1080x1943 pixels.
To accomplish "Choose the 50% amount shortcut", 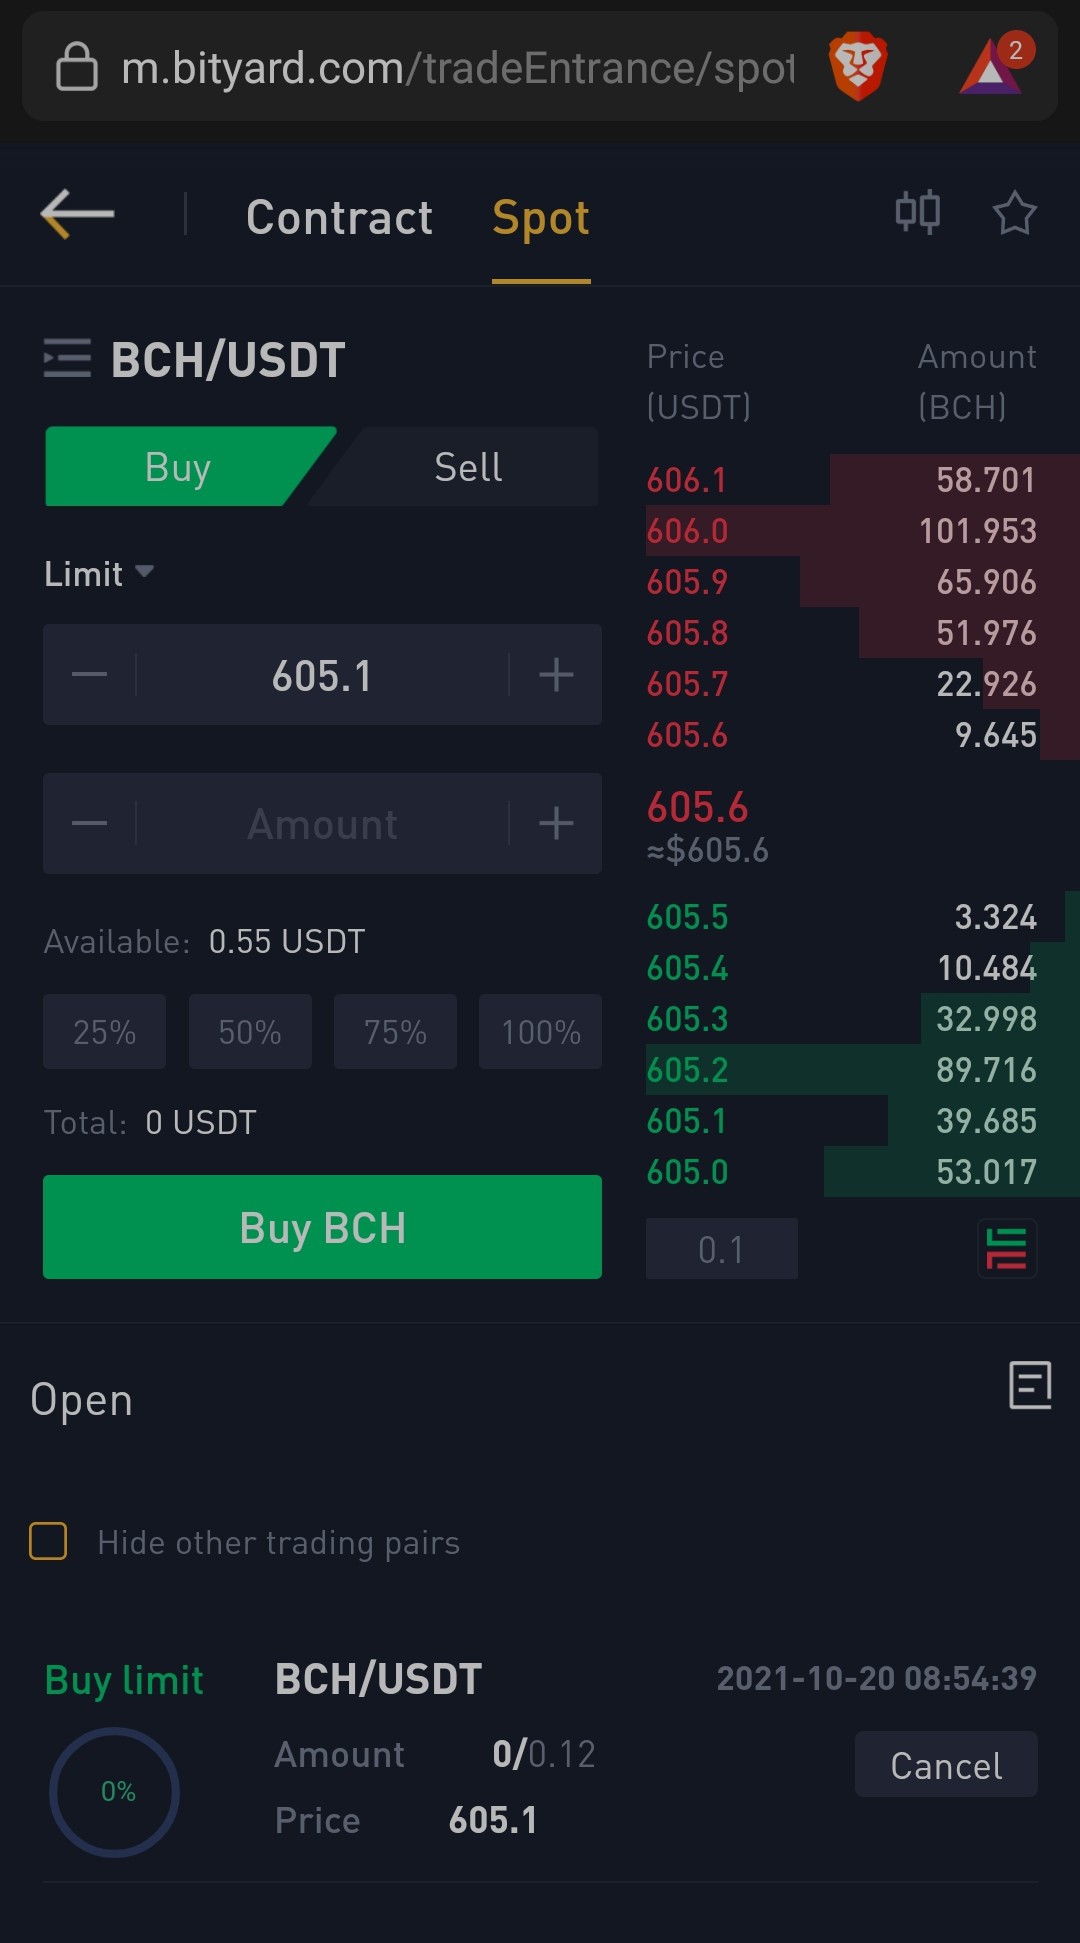I will [250, 1032].
